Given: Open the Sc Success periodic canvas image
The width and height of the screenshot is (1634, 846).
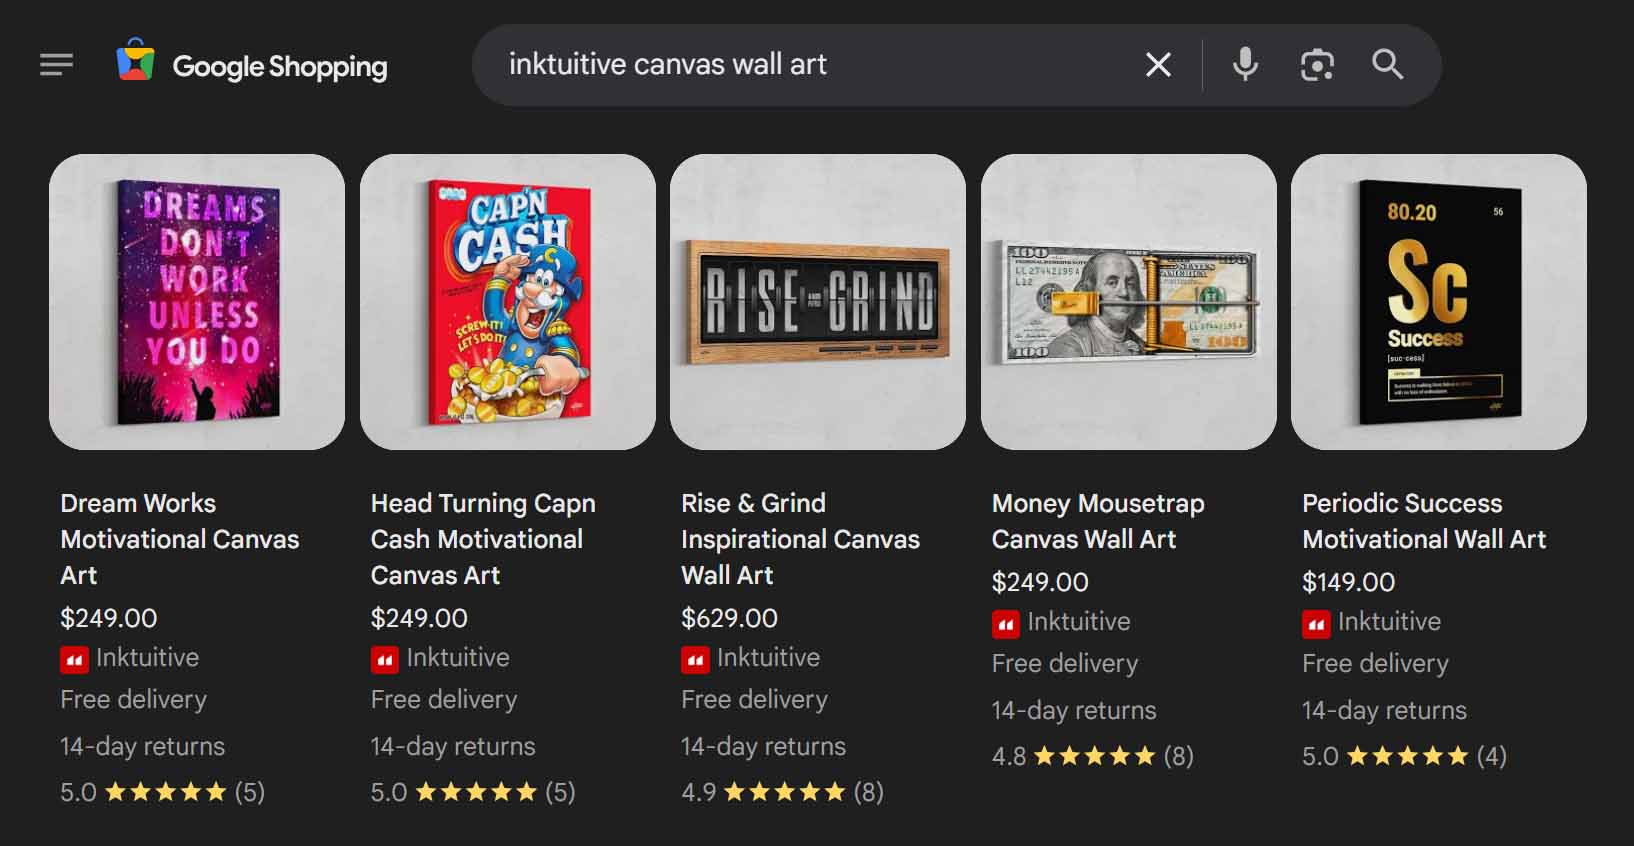Looking at the screenshot, I should click(1439, 302).
